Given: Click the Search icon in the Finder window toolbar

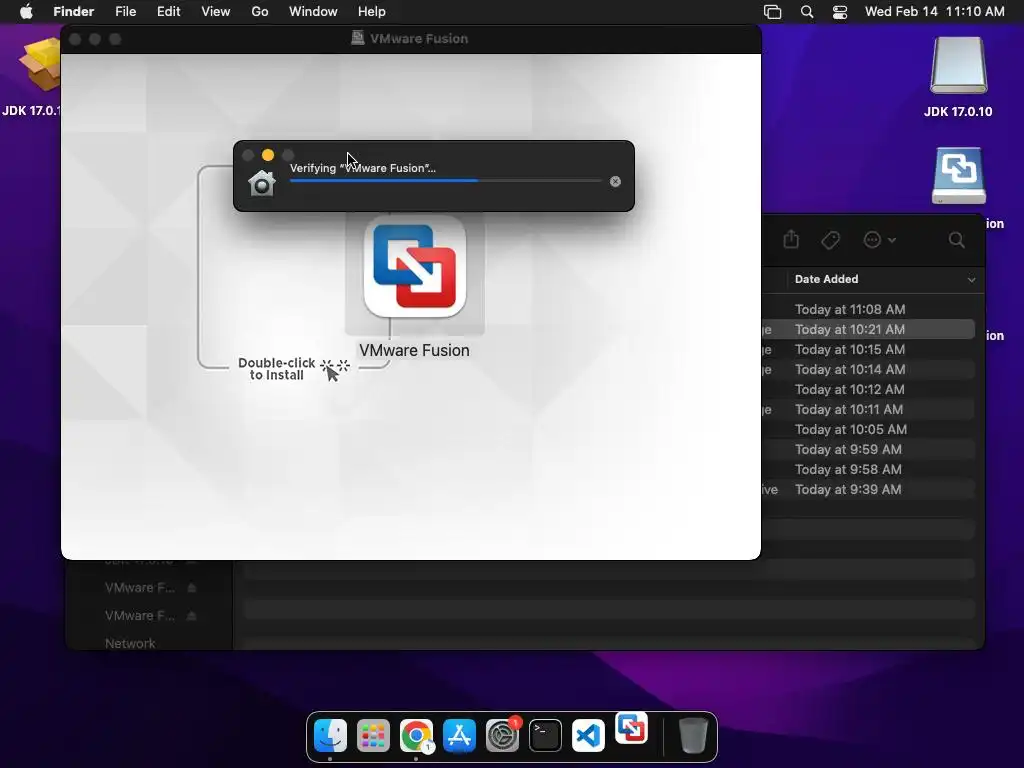Looking at the screenshot, I should 957,240.
